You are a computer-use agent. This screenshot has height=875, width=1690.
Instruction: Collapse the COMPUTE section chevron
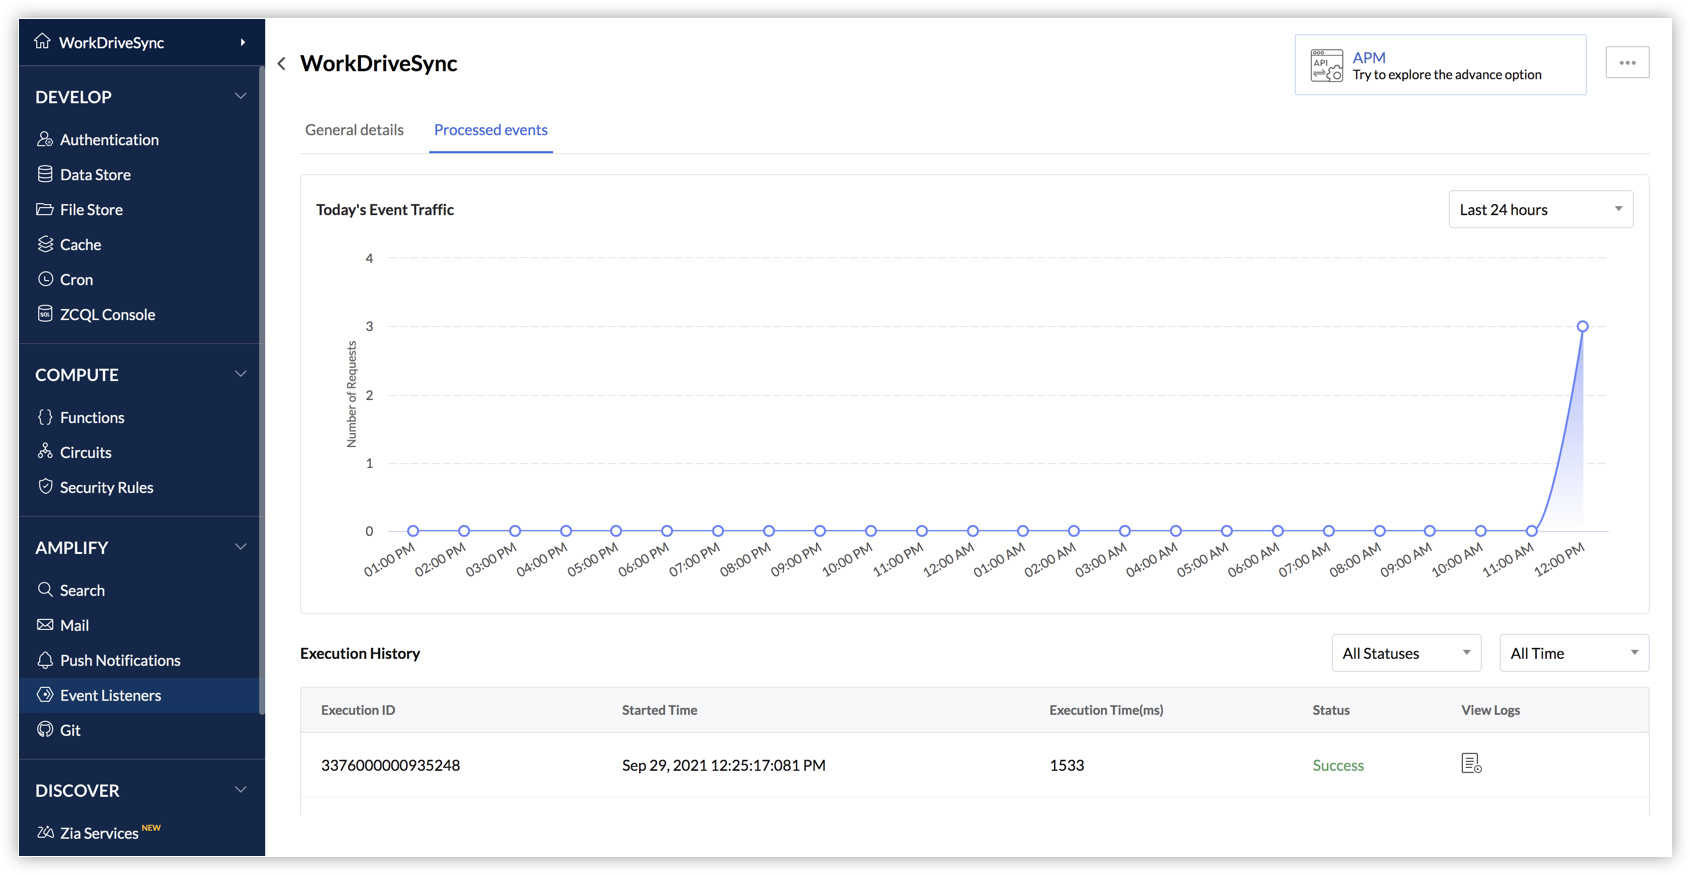[240, 375]
